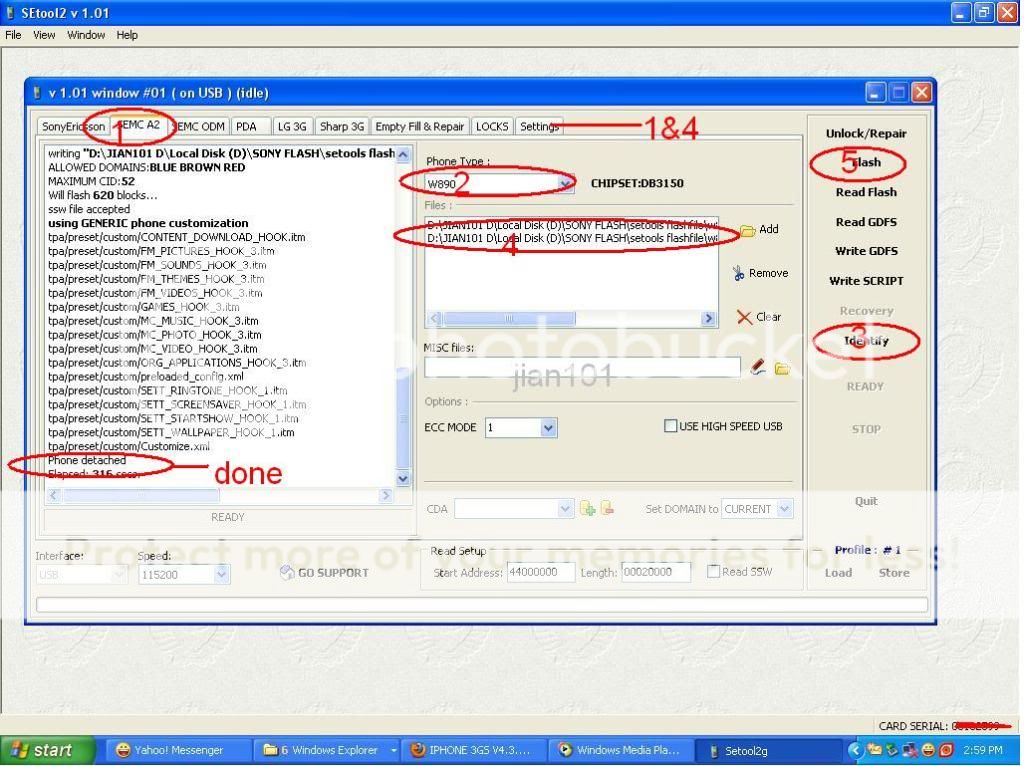Click the Setool2g taskbar button

coord(769,750)
